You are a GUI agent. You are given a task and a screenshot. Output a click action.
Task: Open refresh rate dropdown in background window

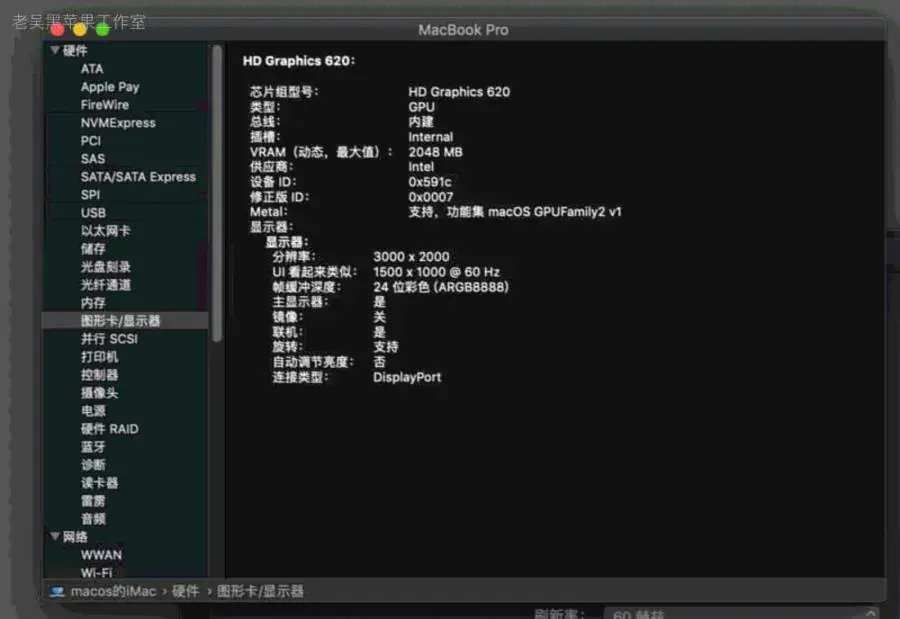[742, 613]
